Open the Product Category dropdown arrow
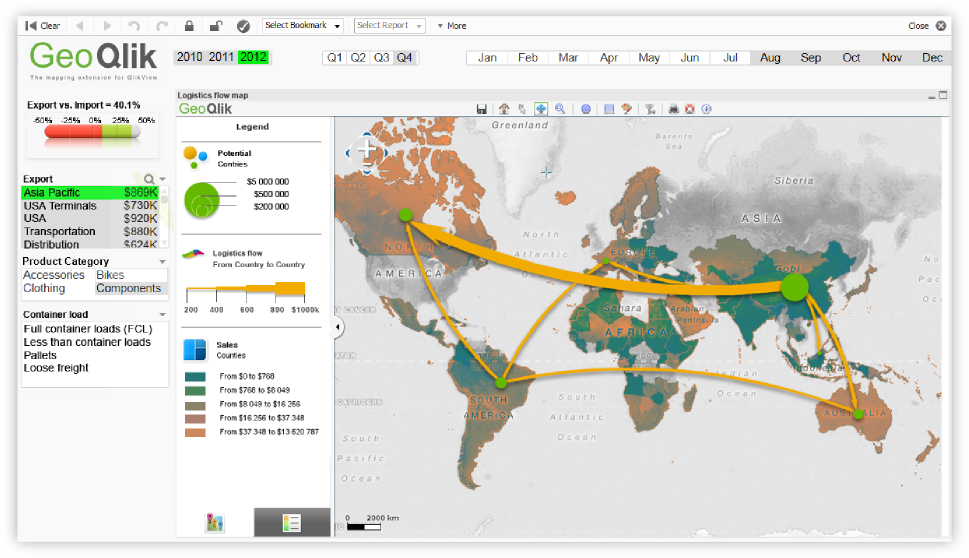The height and width of the screenshot is (558, 969). tap(163, 262)
